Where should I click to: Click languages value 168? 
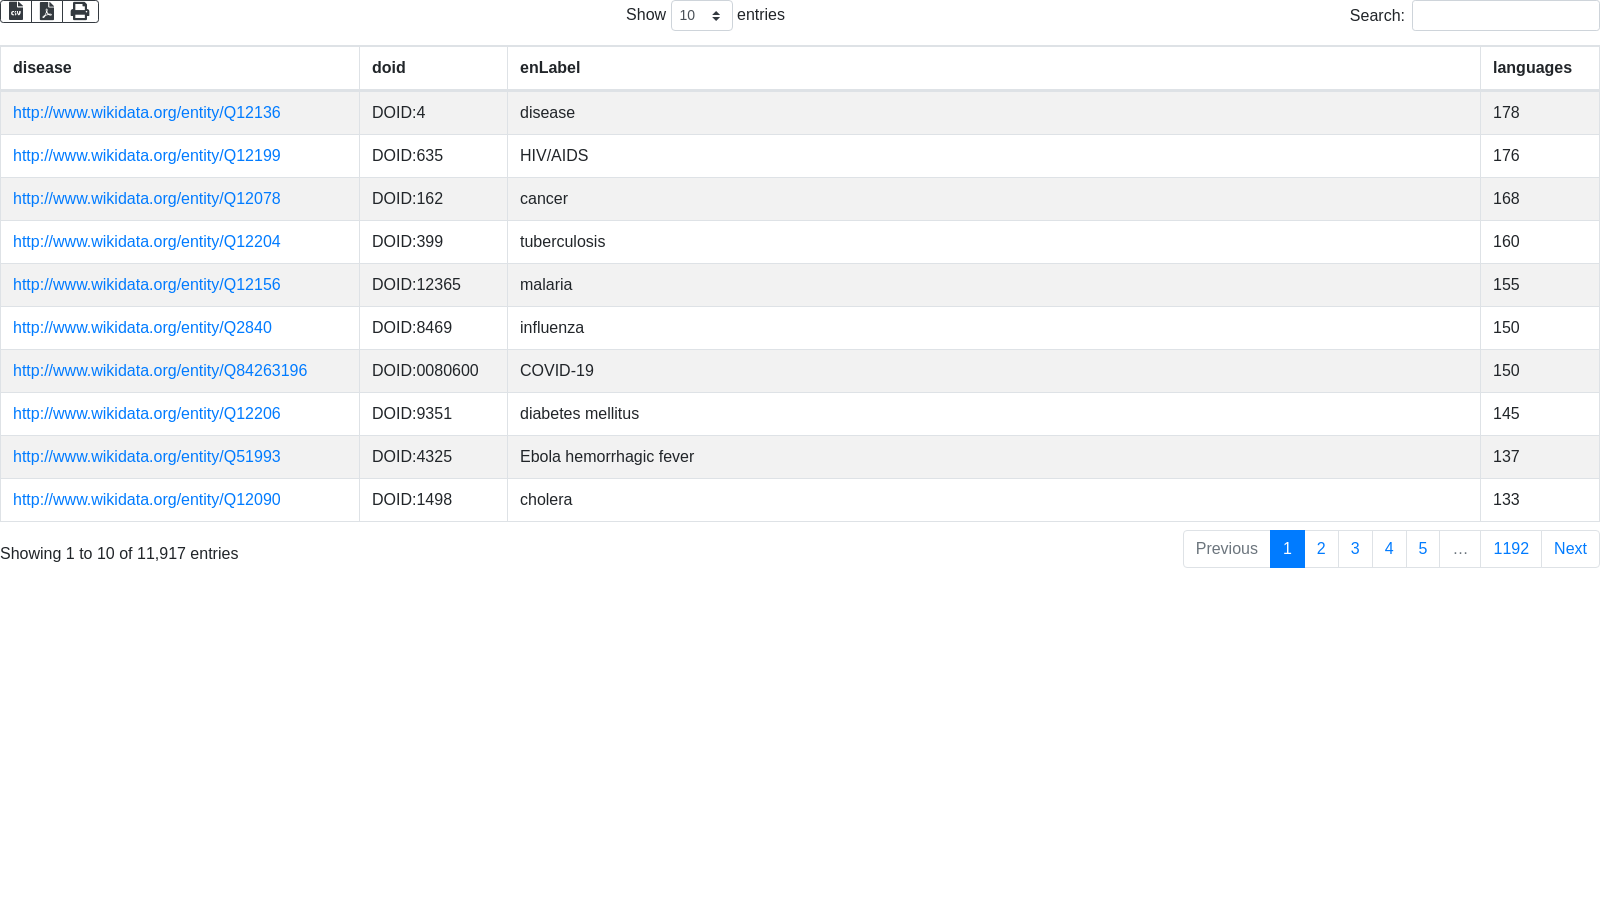click(1540, 199)
